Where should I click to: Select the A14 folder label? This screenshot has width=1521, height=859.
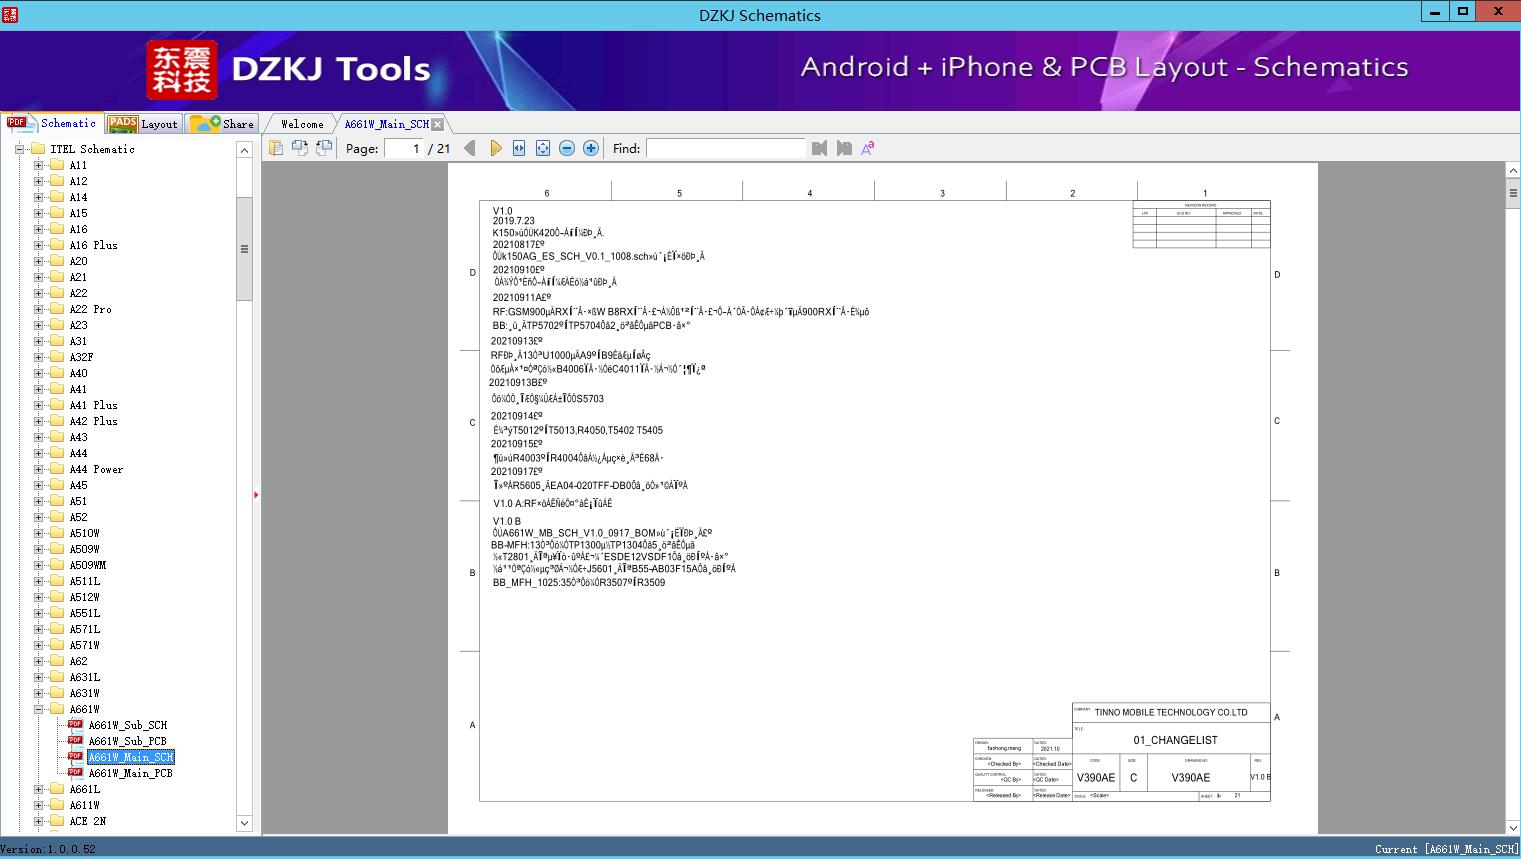point(78,197)
